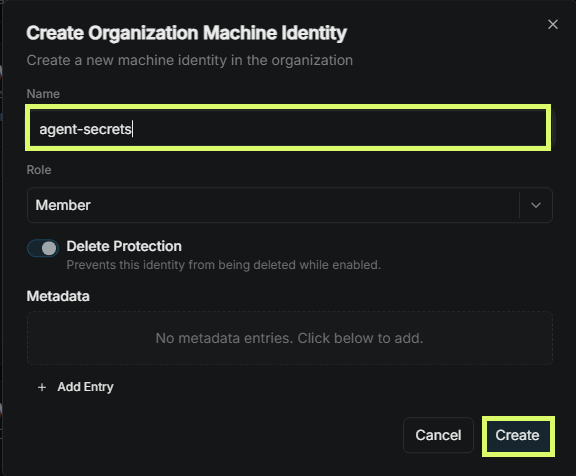This screenshot has width=576, height=476.
Task: Click the Delete Protection label
Action: coord(124,246)
